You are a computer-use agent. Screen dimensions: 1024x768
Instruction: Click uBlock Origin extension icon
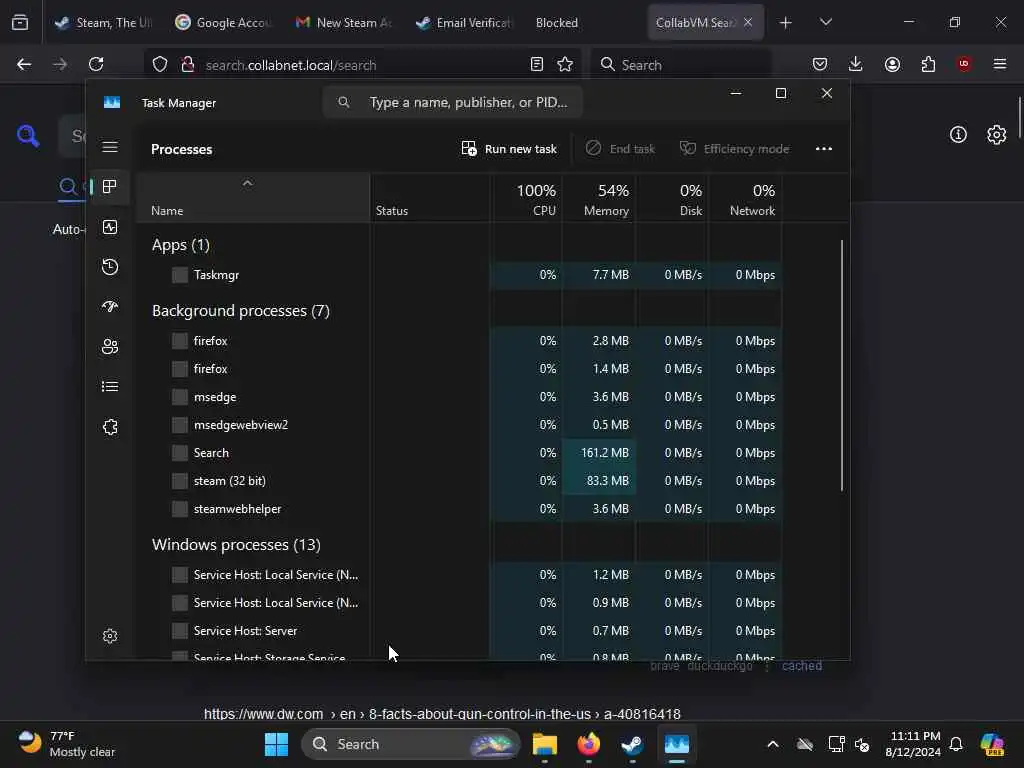964,64
